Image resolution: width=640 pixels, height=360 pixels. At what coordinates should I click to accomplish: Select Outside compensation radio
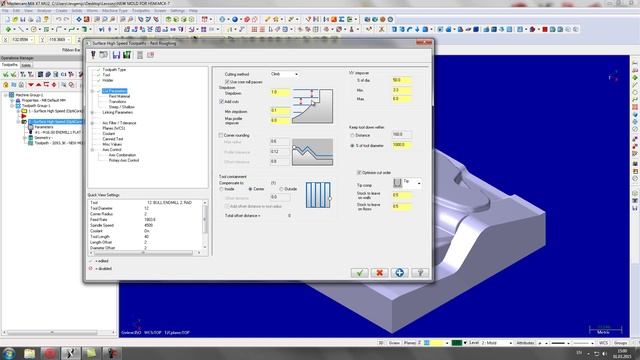coord(281,189)
